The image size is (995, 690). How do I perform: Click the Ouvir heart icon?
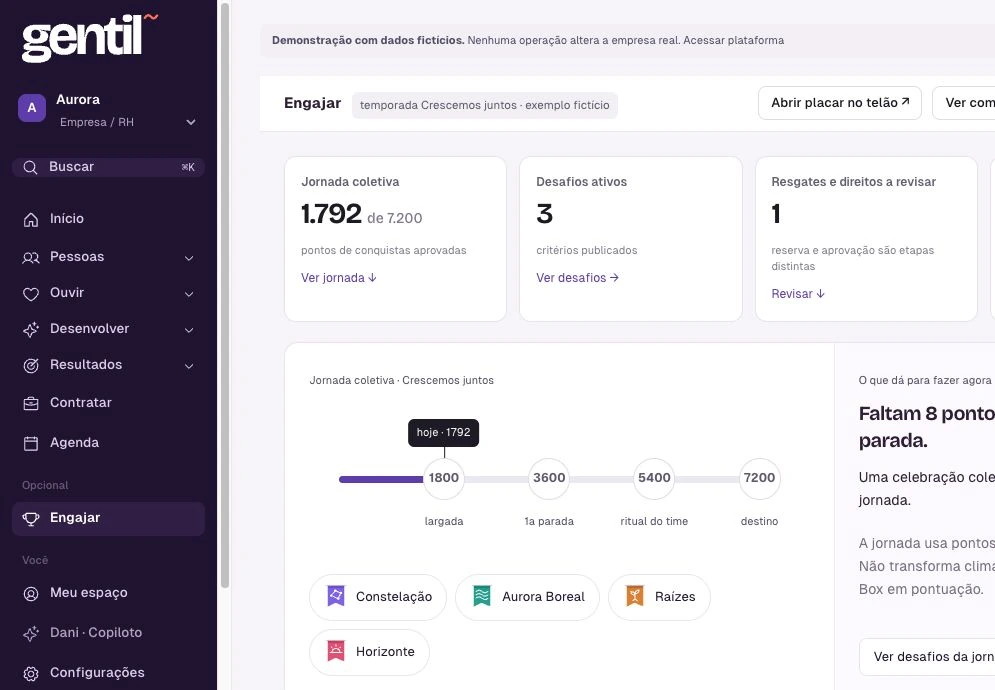pyautogui.click(x=30, y=294)
